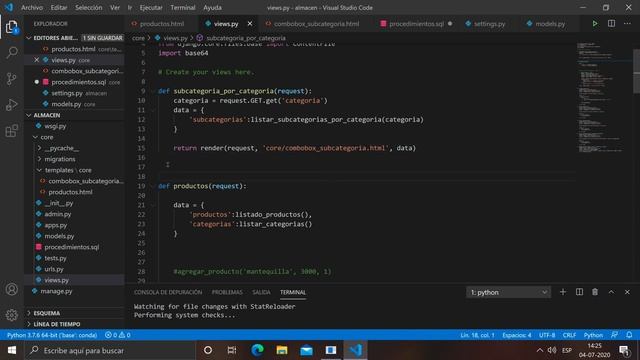Screen dimensions: 640x360
Task: Click feedback icon in status bar
Action: click(x=614, y=335)
